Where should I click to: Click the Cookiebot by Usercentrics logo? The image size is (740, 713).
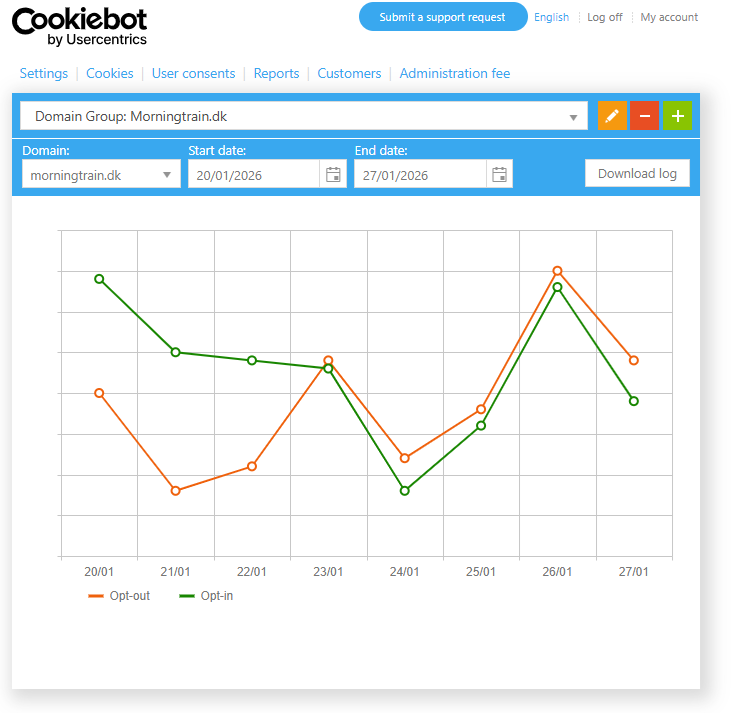(80, 27)
